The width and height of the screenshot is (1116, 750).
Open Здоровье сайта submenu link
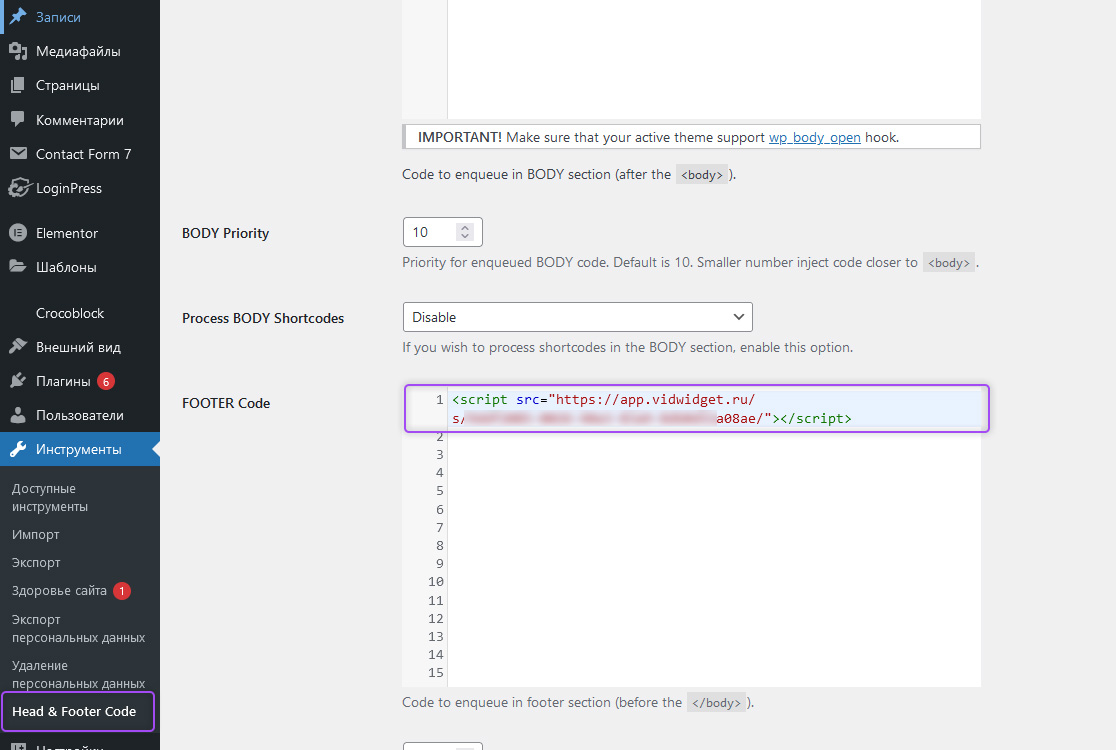click(59, 591)
